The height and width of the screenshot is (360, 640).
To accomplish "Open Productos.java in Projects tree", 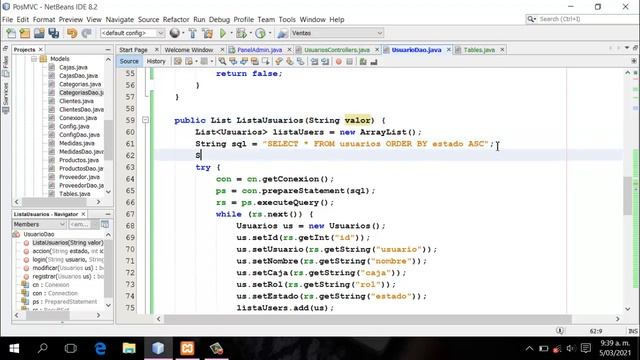I will click(x=79, y=160).
